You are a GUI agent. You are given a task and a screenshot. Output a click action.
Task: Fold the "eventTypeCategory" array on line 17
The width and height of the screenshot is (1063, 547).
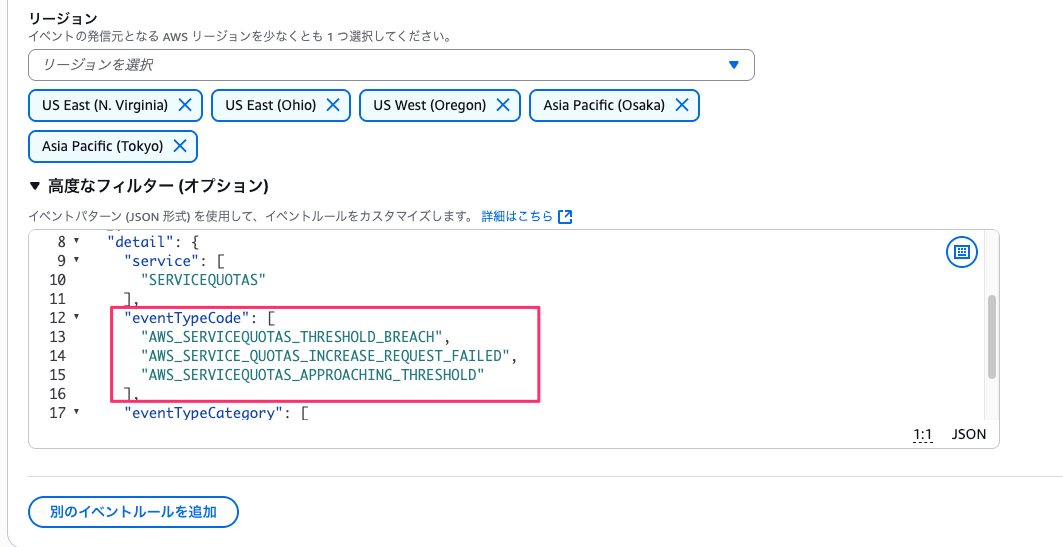(x=77, y=412)
